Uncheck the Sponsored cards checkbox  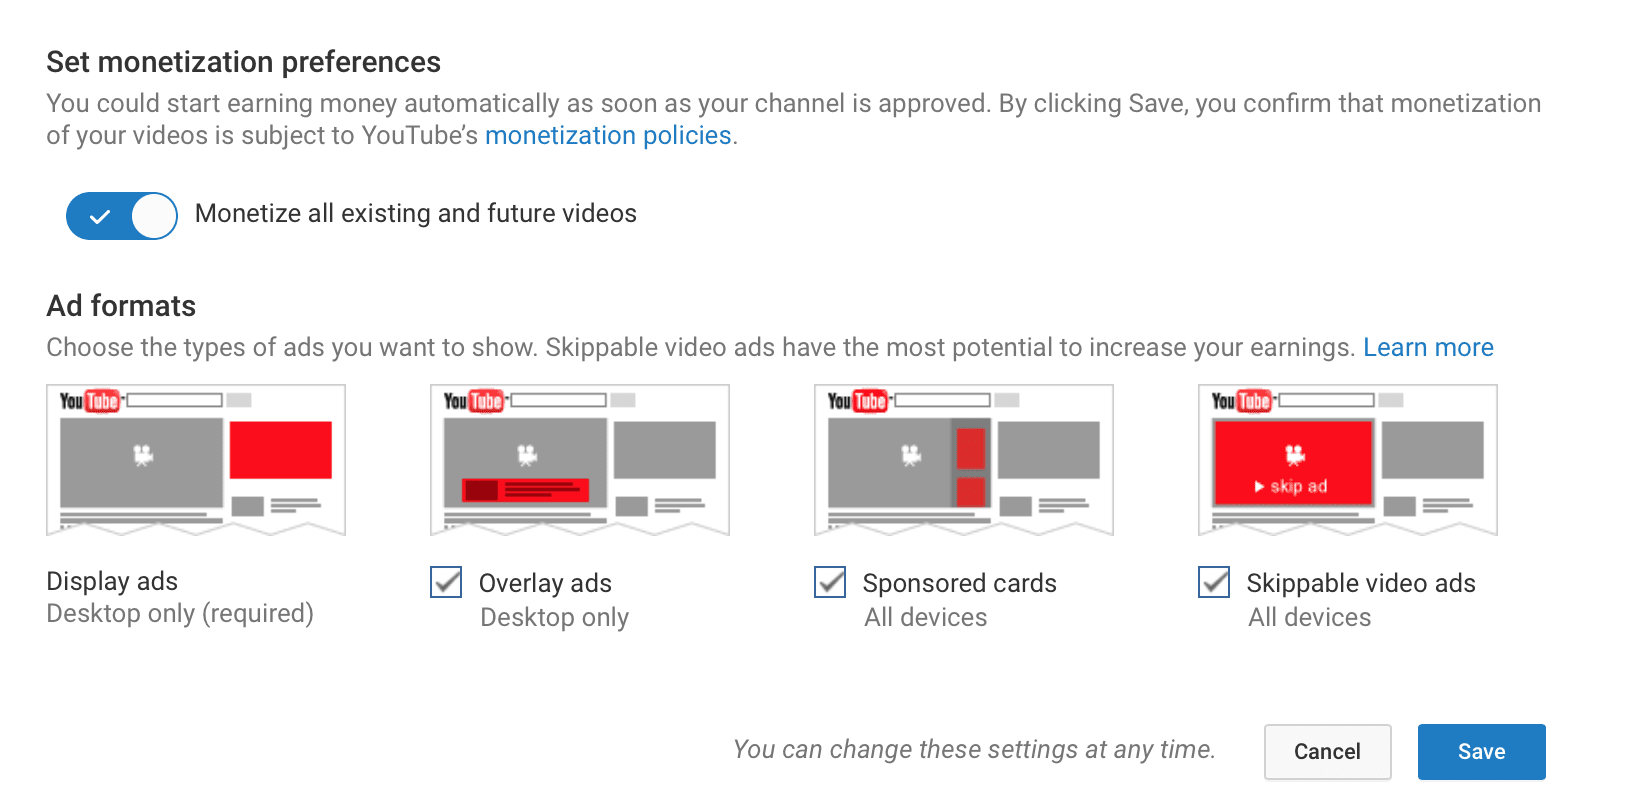(830, 582)
